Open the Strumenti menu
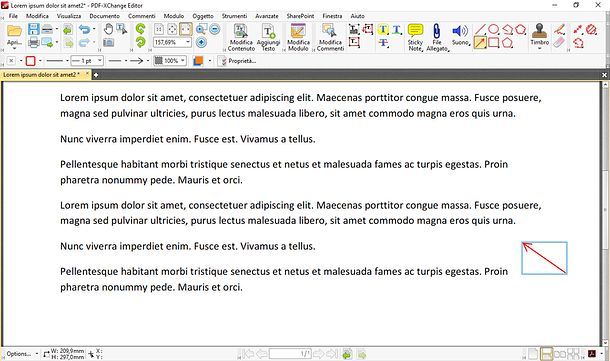 coord(234,16)
